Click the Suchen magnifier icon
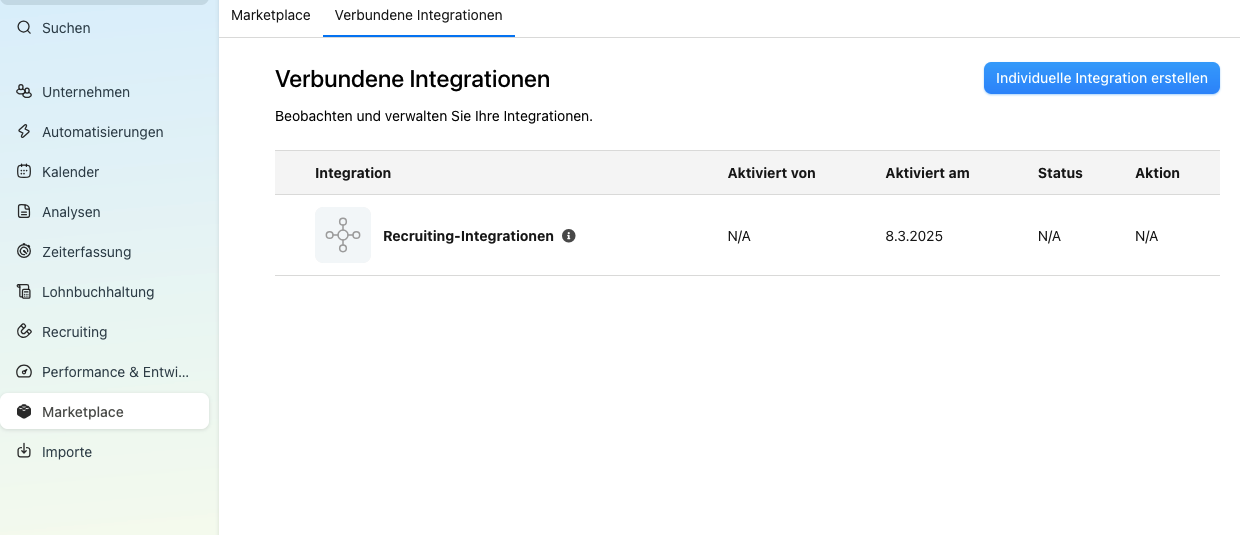Screen dimensions: 1240x535 coord(24,28)
